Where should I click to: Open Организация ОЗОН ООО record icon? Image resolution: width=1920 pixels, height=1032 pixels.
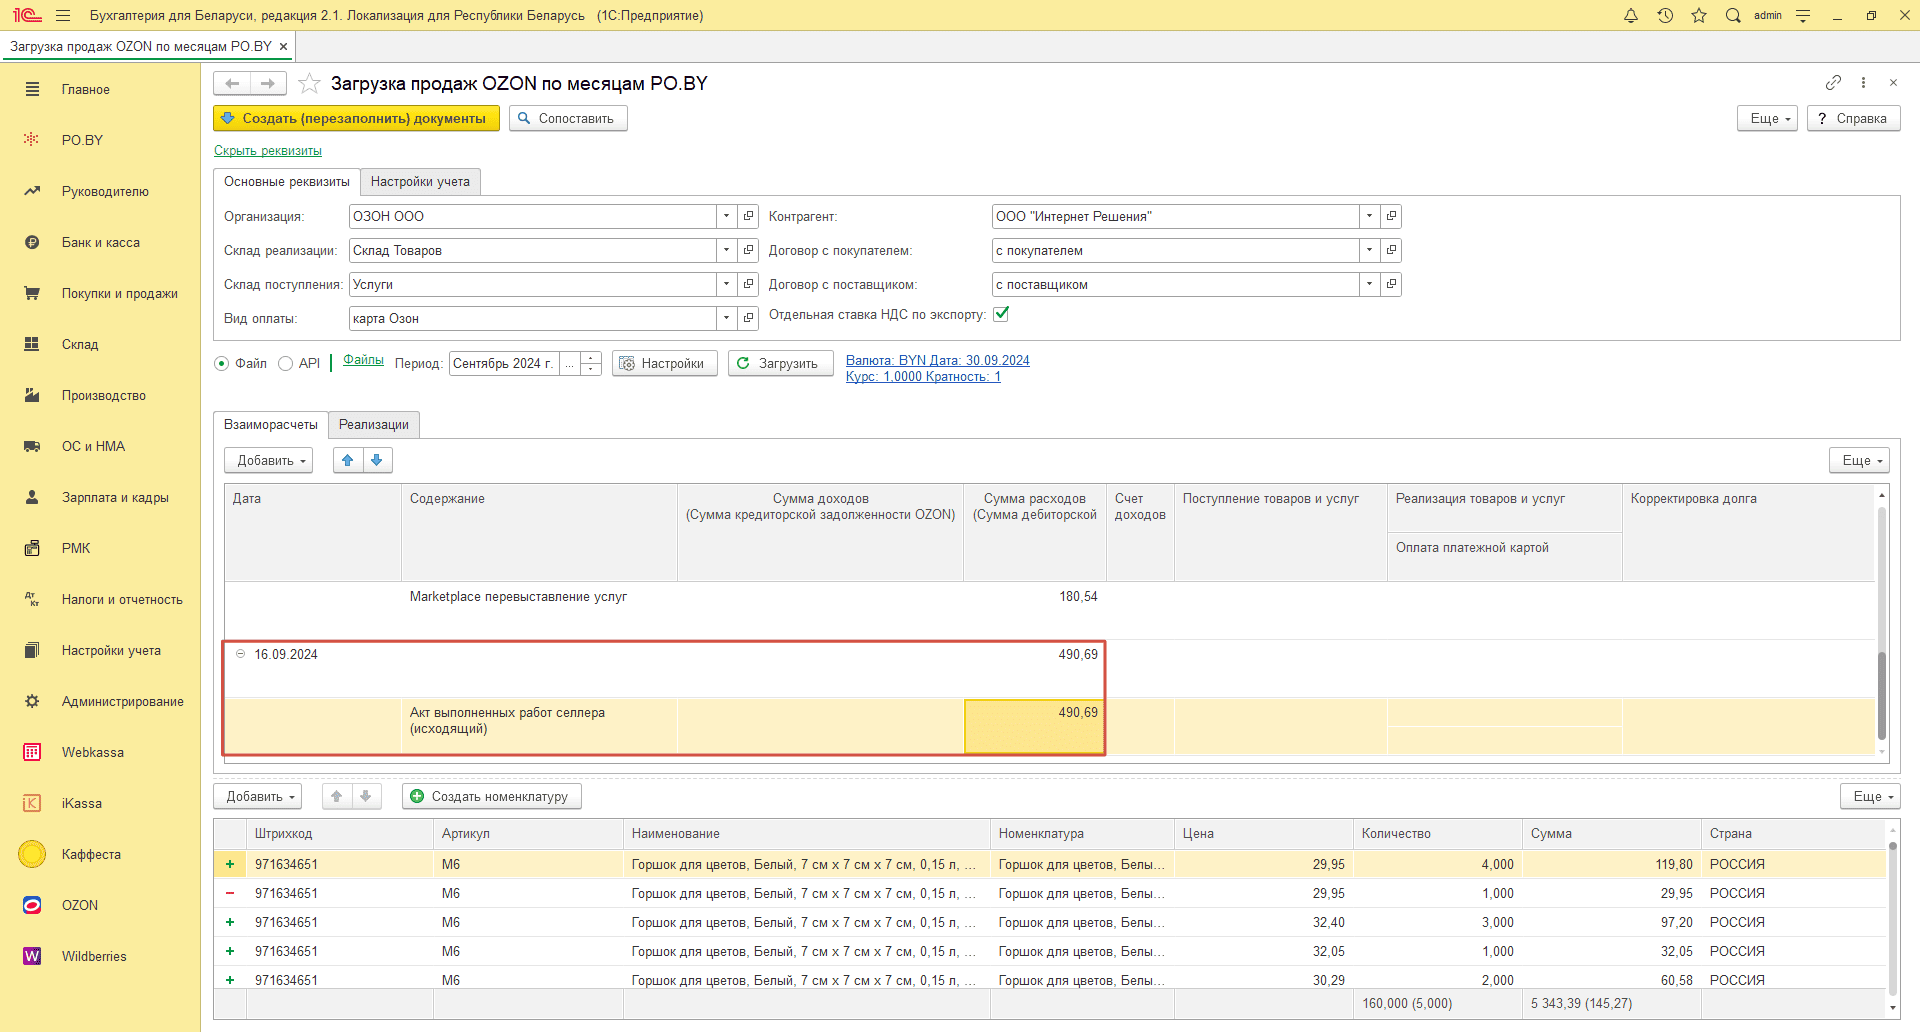pyautogui.click(x=748, y=216)
